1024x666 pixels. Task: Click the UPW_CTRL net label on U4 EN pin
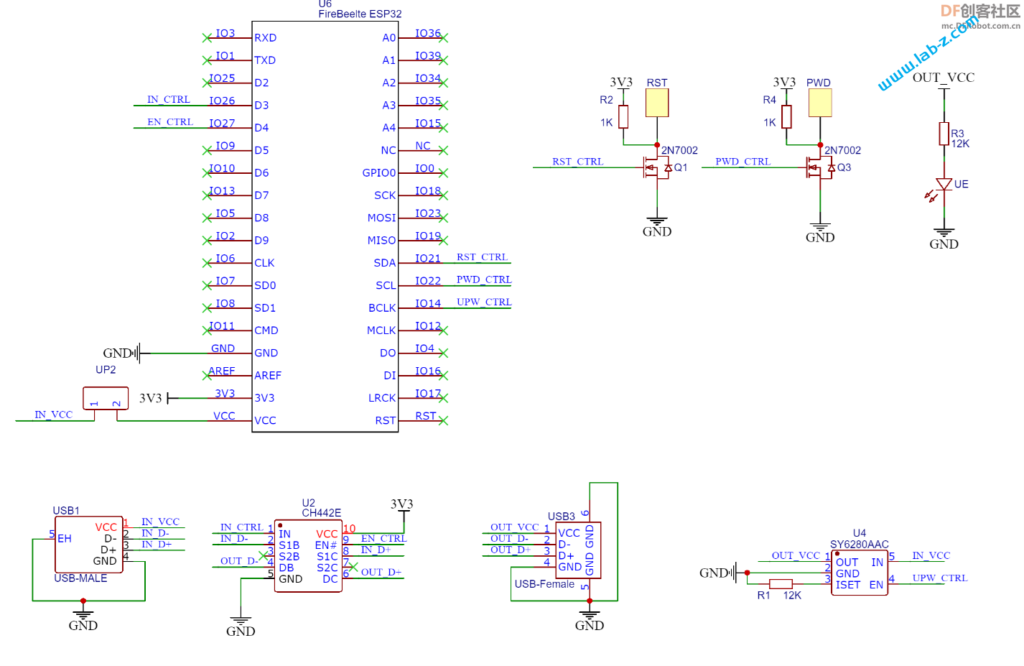pyautogui.click(x=940, y=578)
